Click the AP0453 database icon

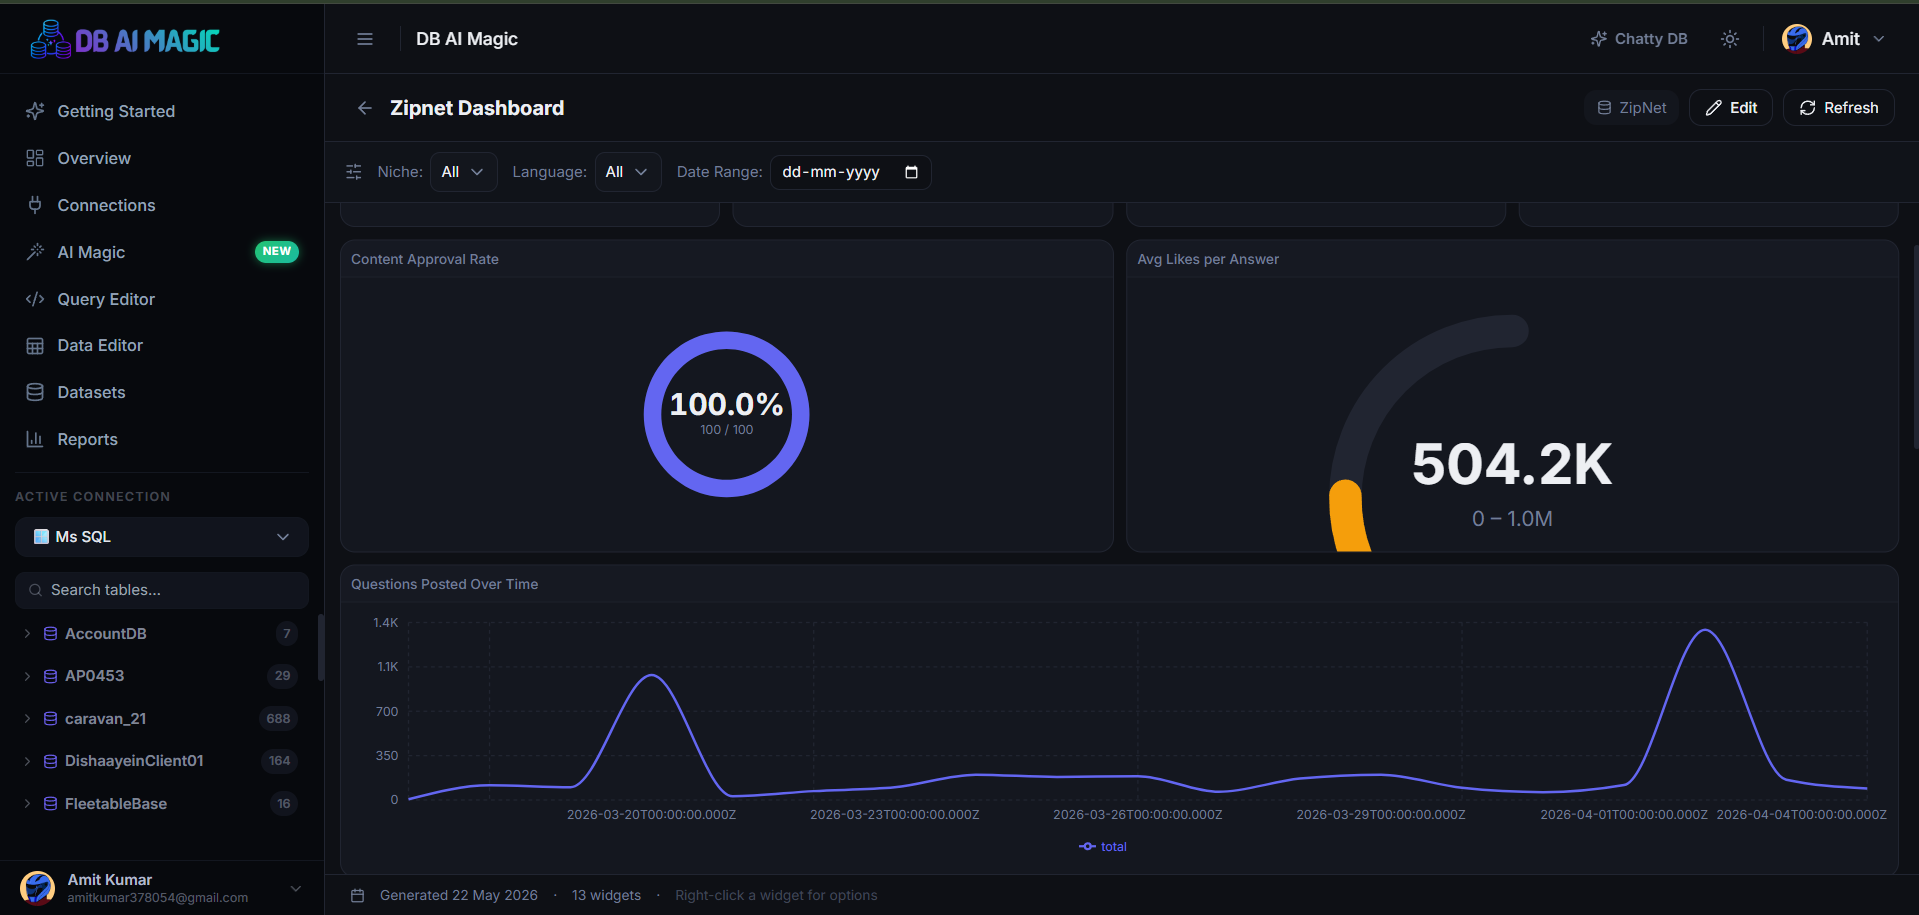(50, 676)
